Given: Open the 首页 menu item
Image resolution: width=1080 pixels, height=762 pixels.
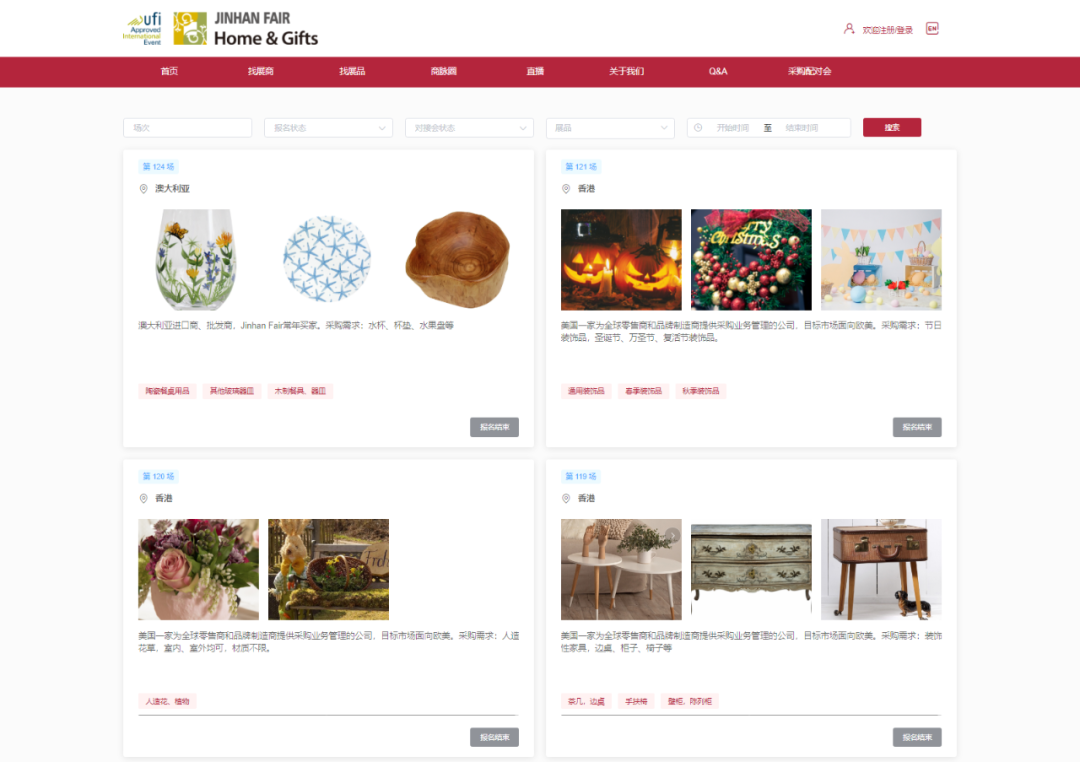Looking at the screenshot, I should 169,71.
